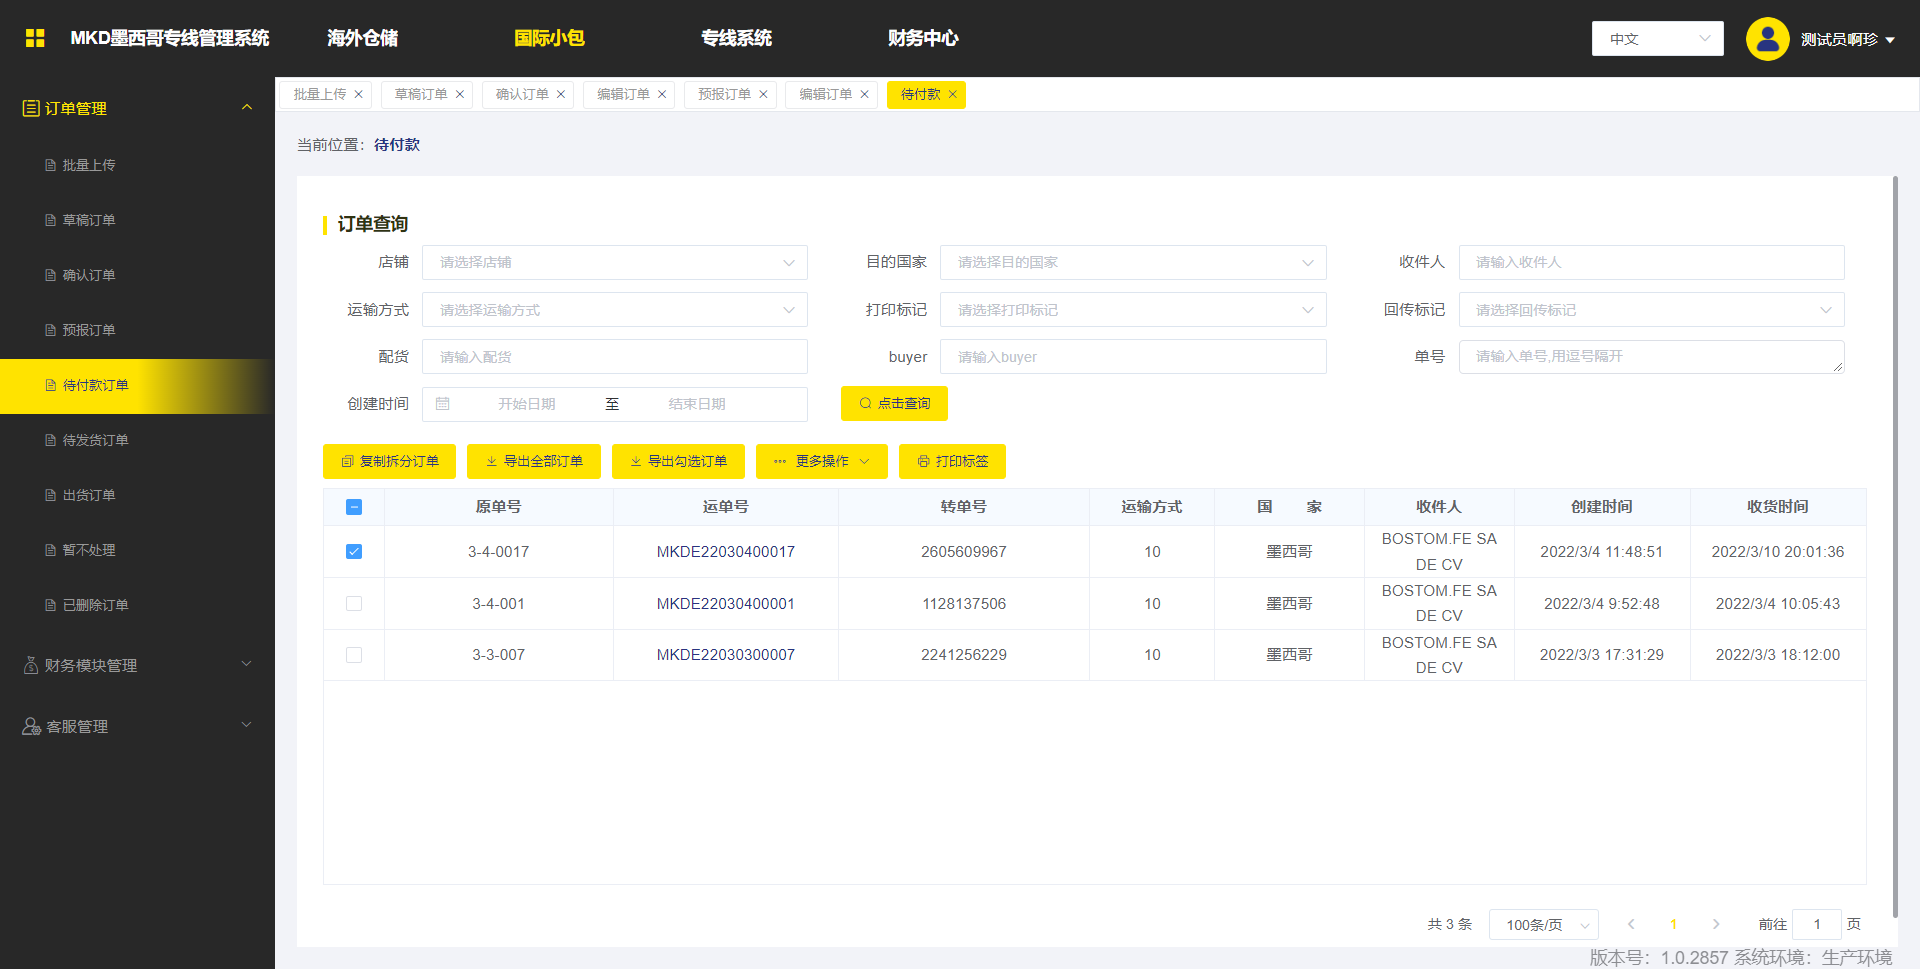Click the 复制拆分订单 copy button
This screenshot has height=969, width=1920.
389,461
